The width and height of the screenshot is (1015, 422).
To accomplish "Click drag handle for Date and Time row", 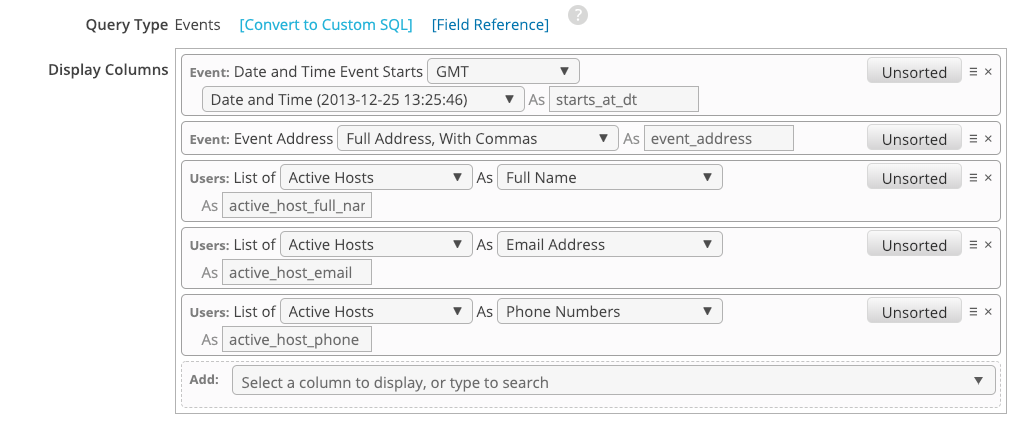I will pyautogui.click(x=973, y=72).
